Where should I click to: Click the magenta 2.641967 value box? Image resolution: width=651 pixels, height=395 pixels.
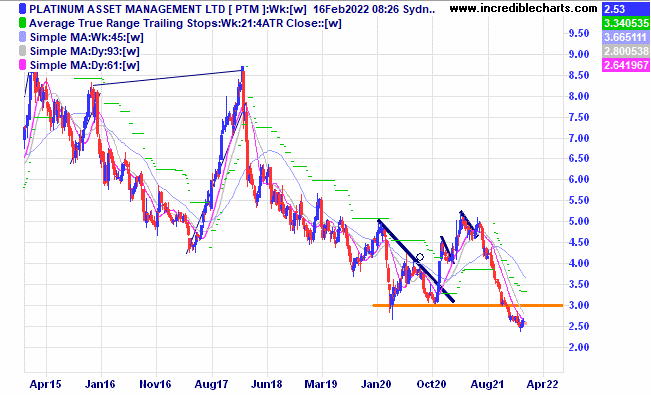coord(626,65)
